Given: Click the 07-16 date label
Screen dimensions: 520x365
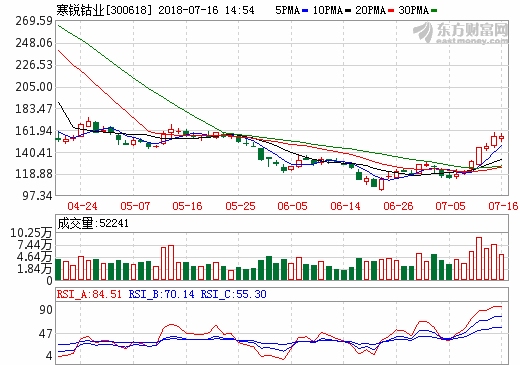Looking at the screenshot, I should [503, 206].
